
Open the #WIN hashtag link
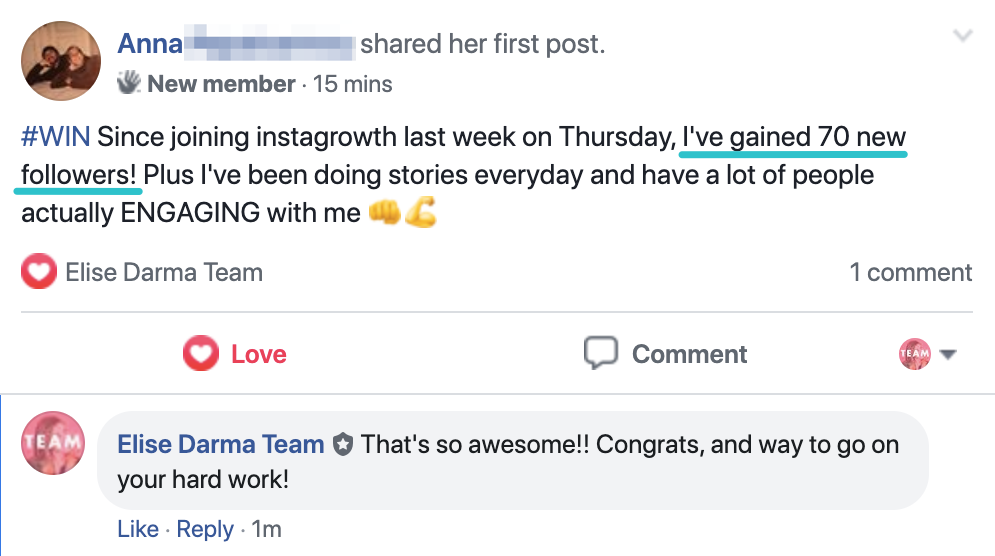tap(56, 136)
